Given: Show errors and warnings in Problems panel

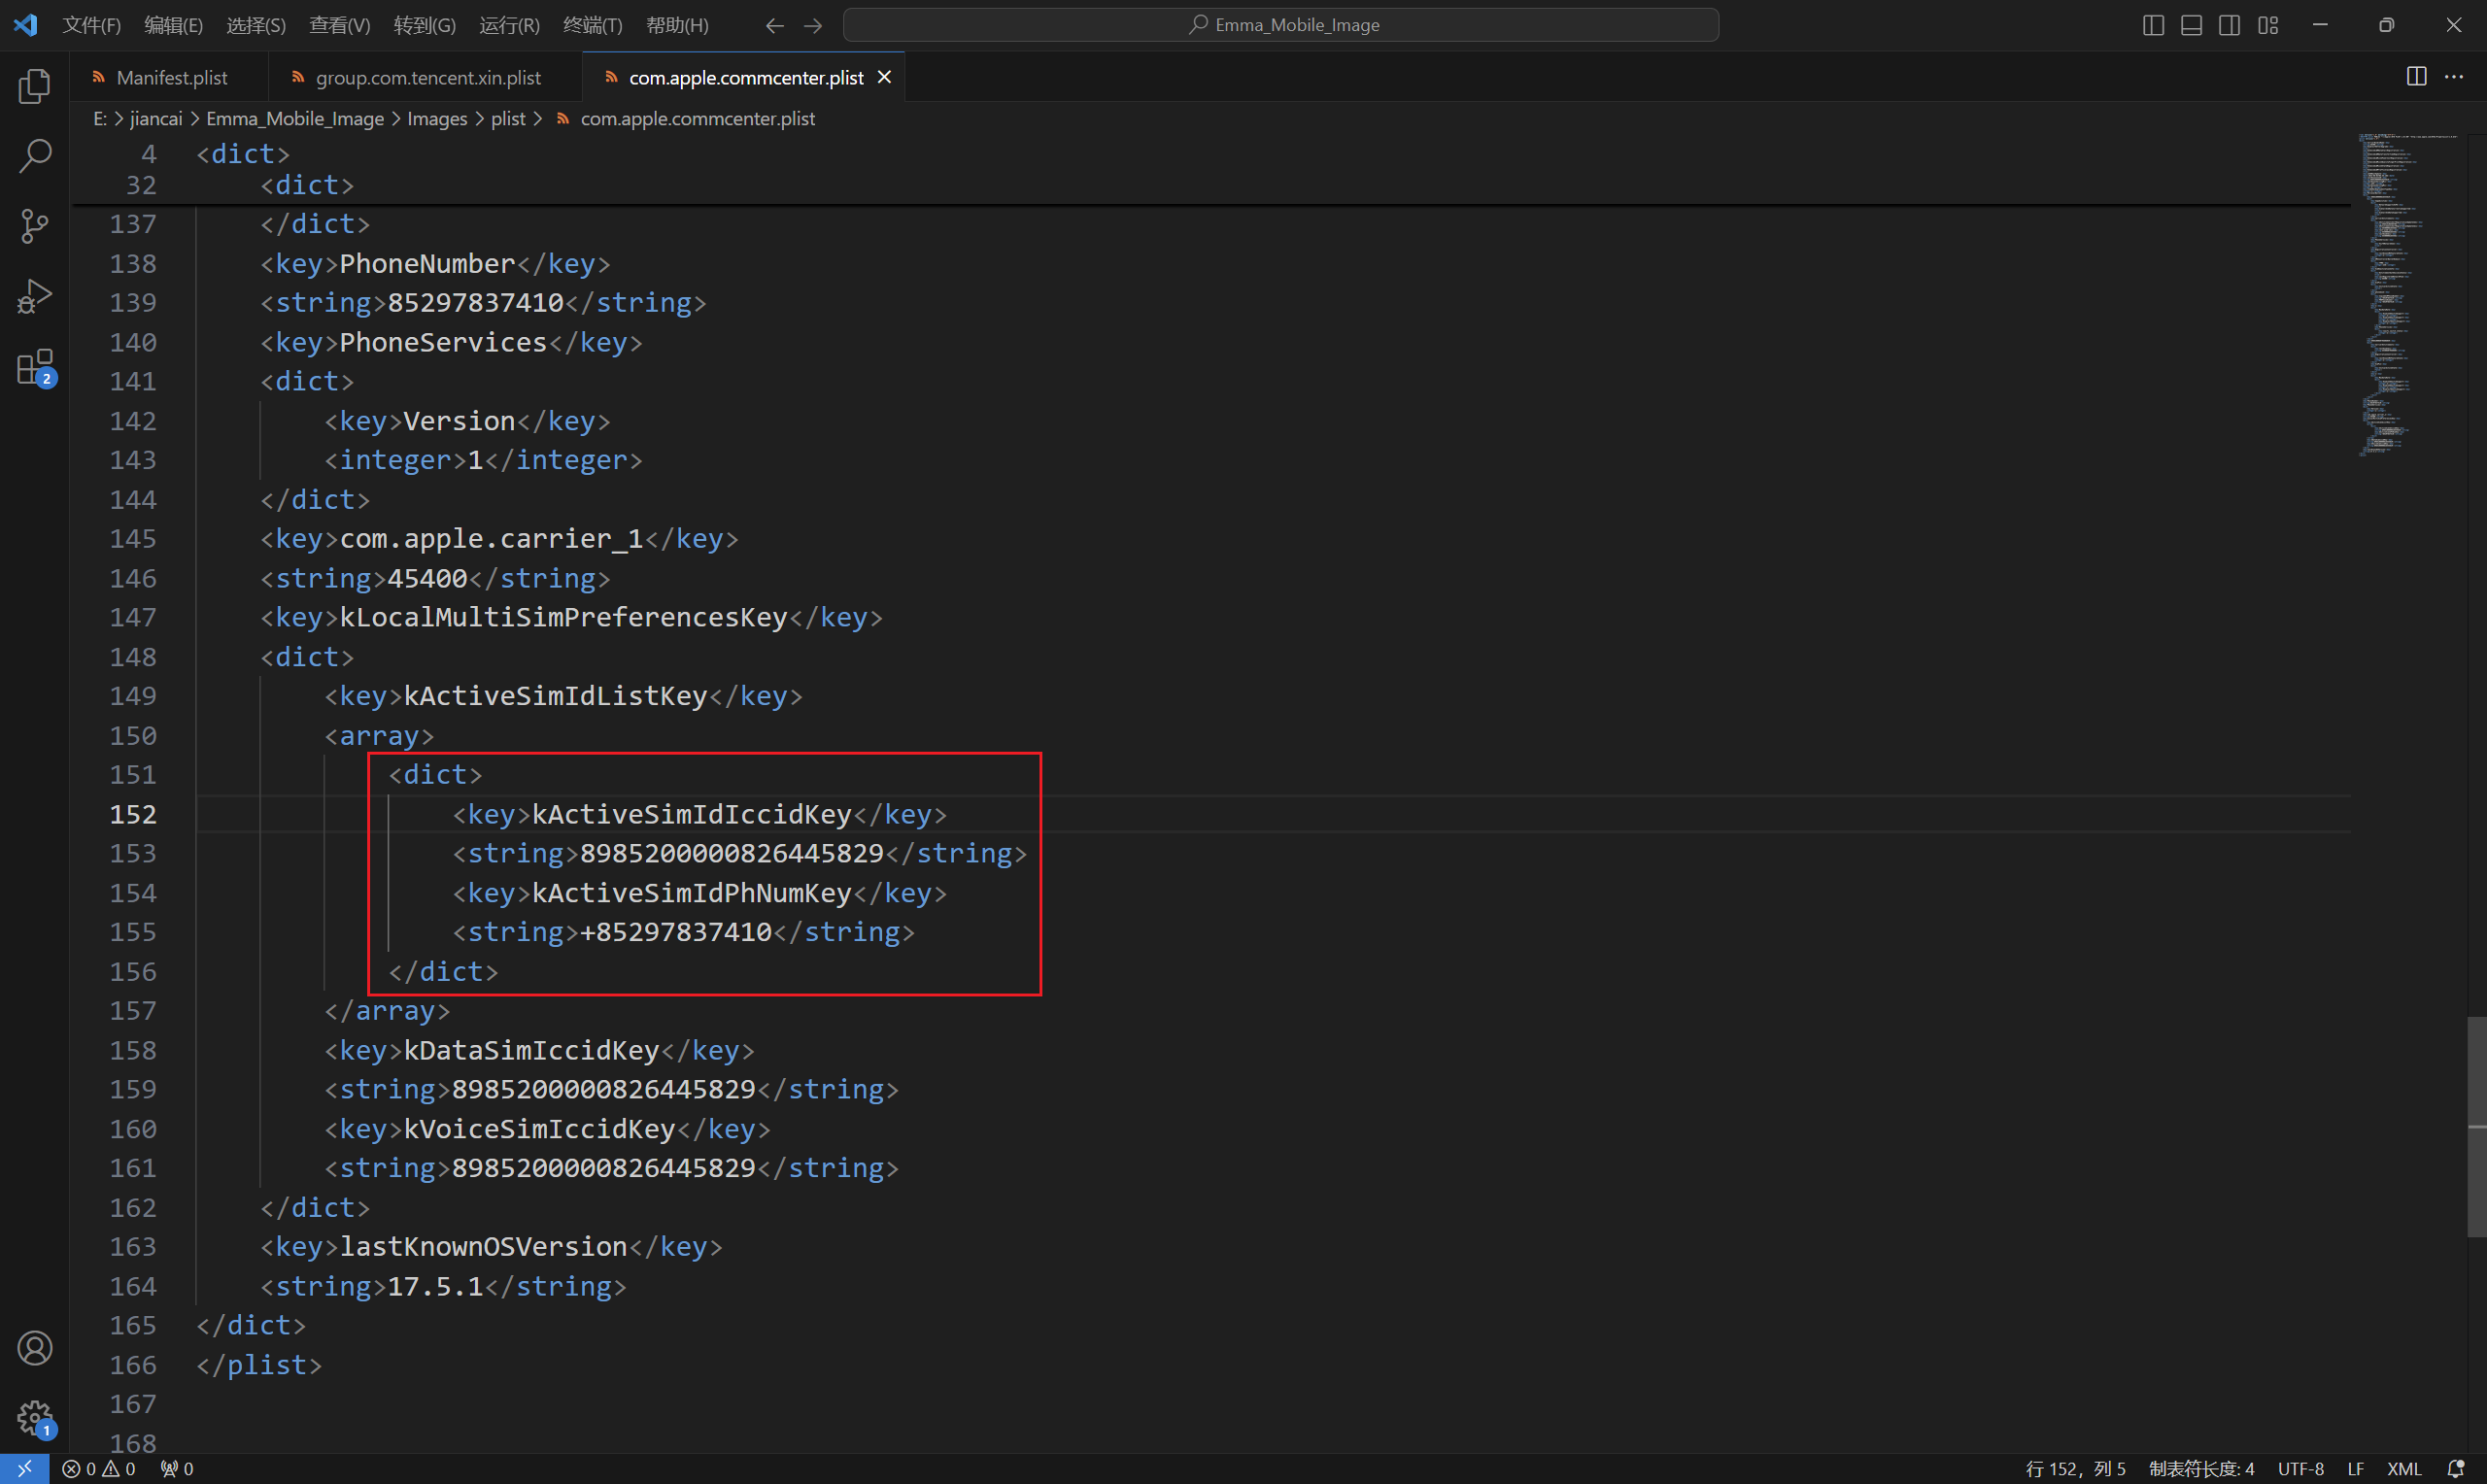Looking at the screenshot, I should [98, 1468].
